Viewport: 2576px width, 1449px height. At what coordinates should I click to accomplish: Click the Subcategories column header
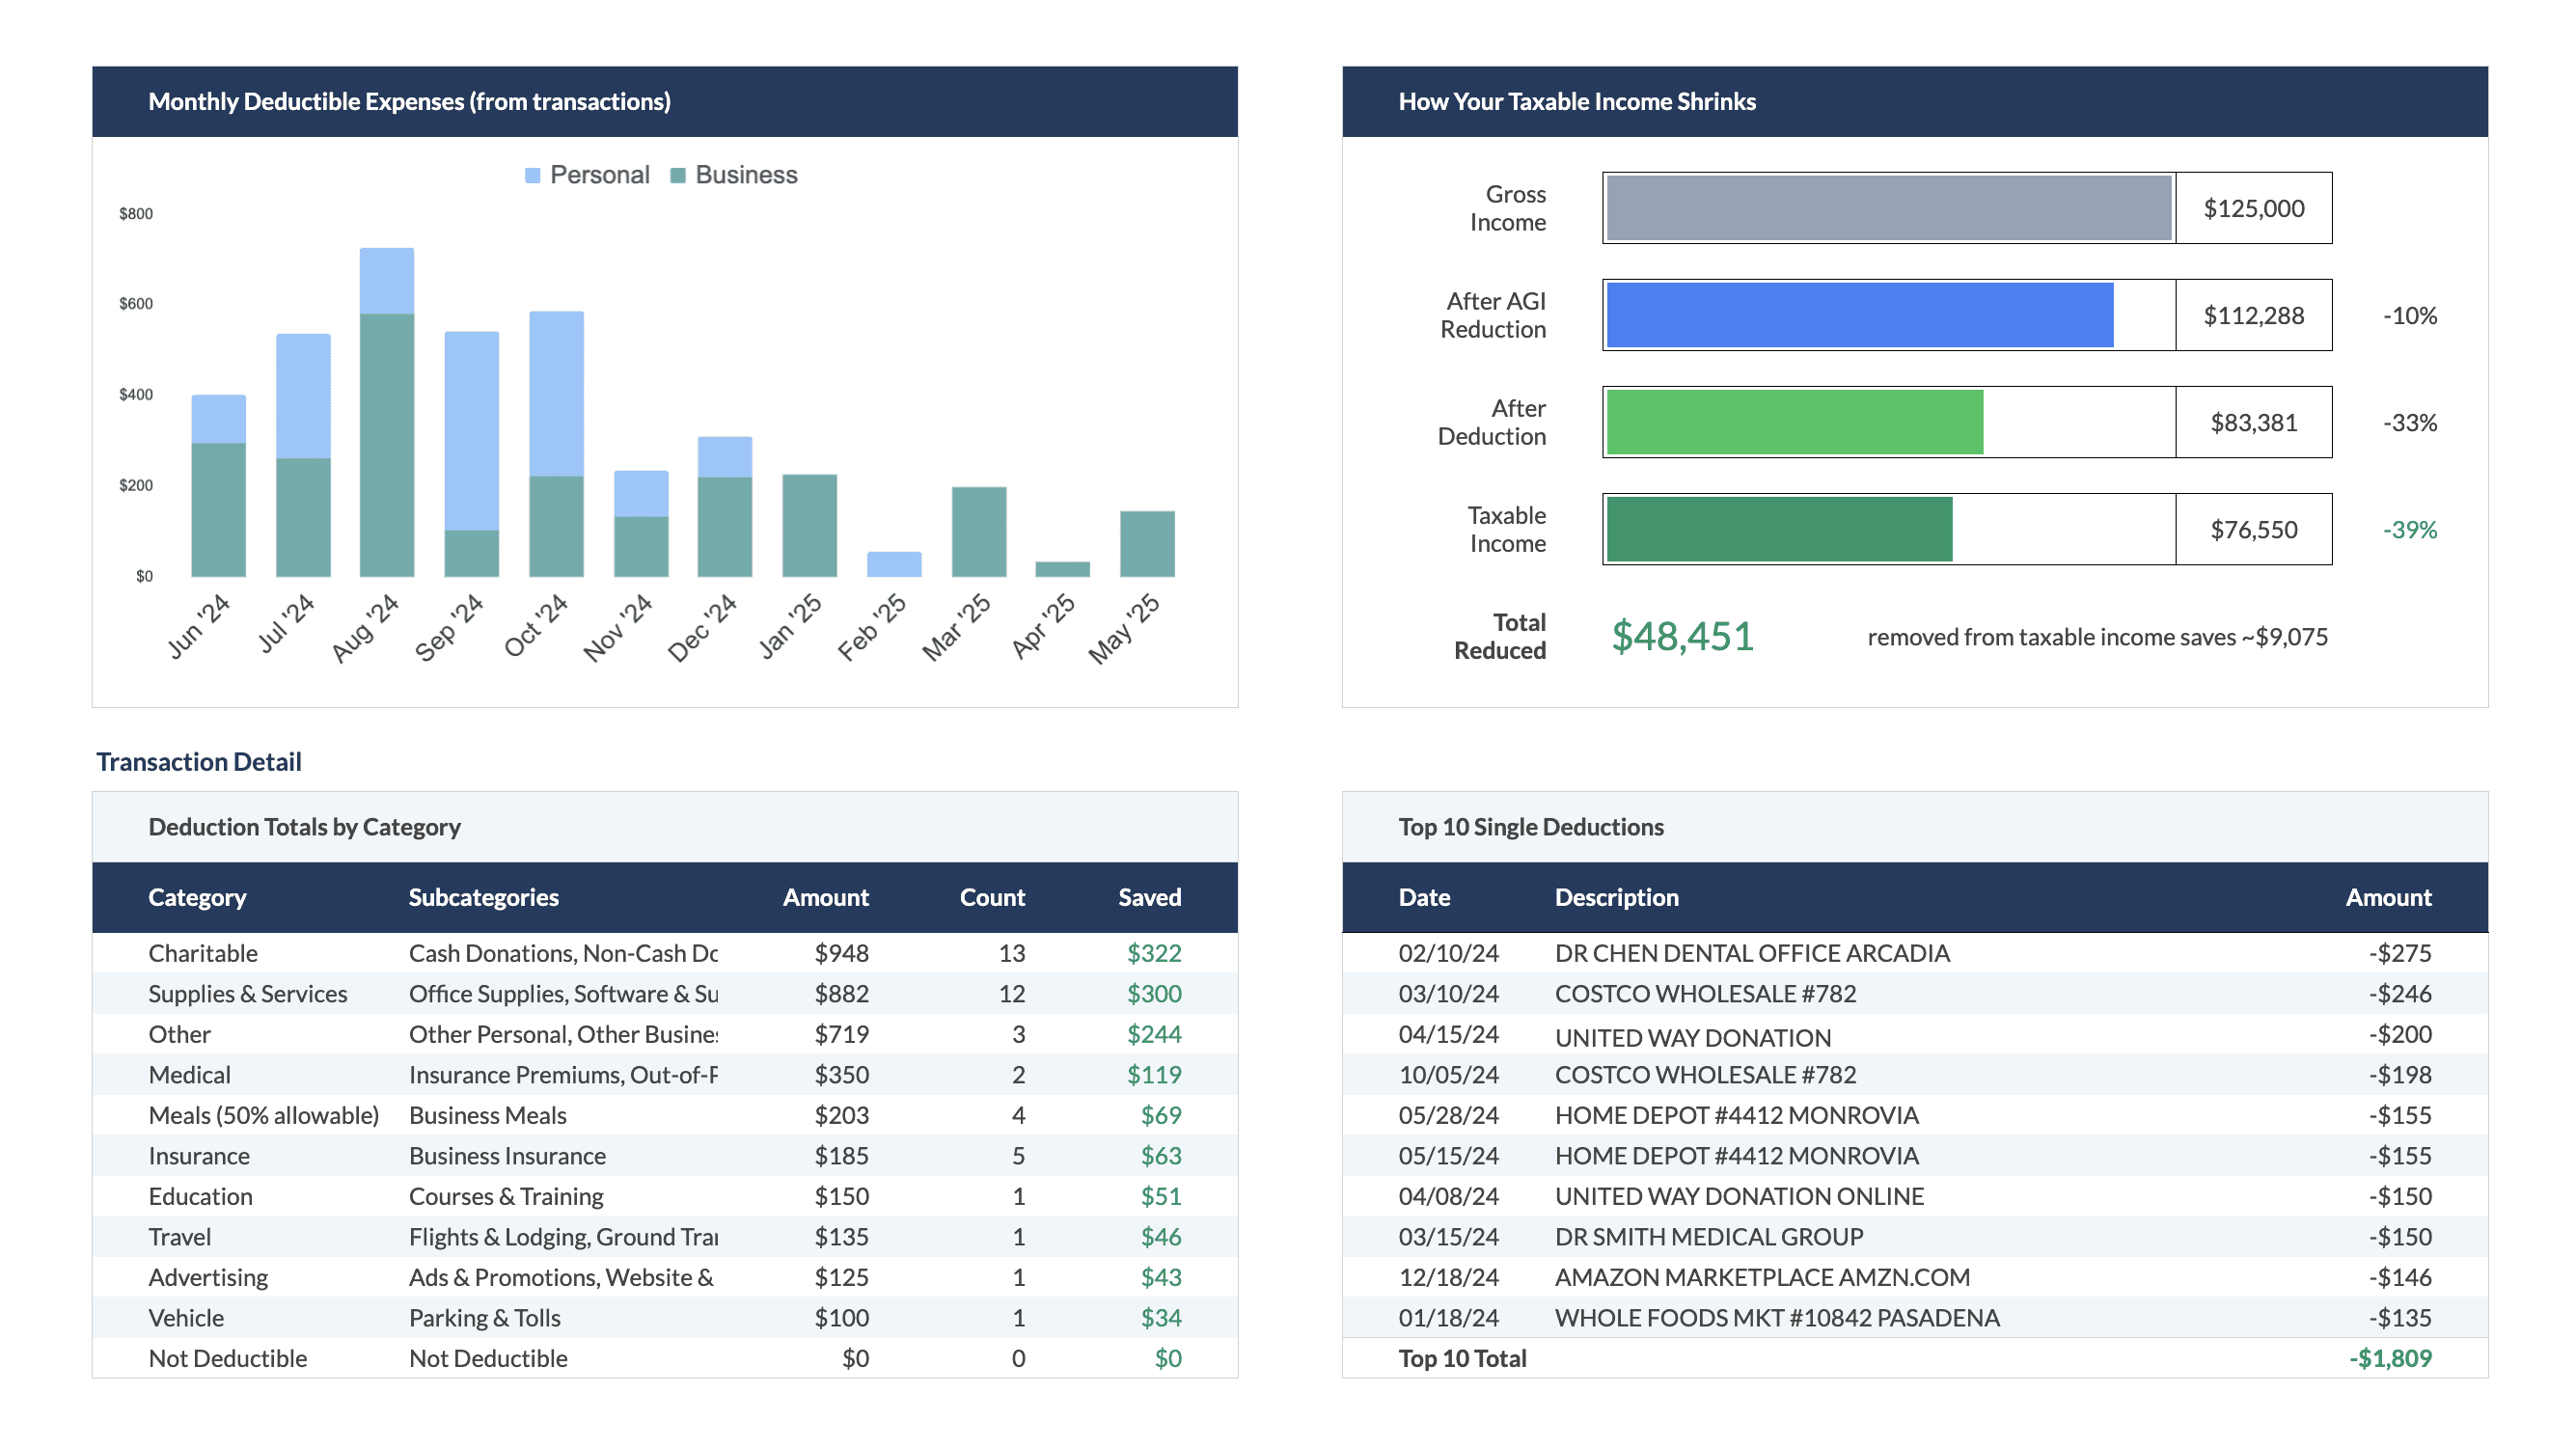pos(483,897)
